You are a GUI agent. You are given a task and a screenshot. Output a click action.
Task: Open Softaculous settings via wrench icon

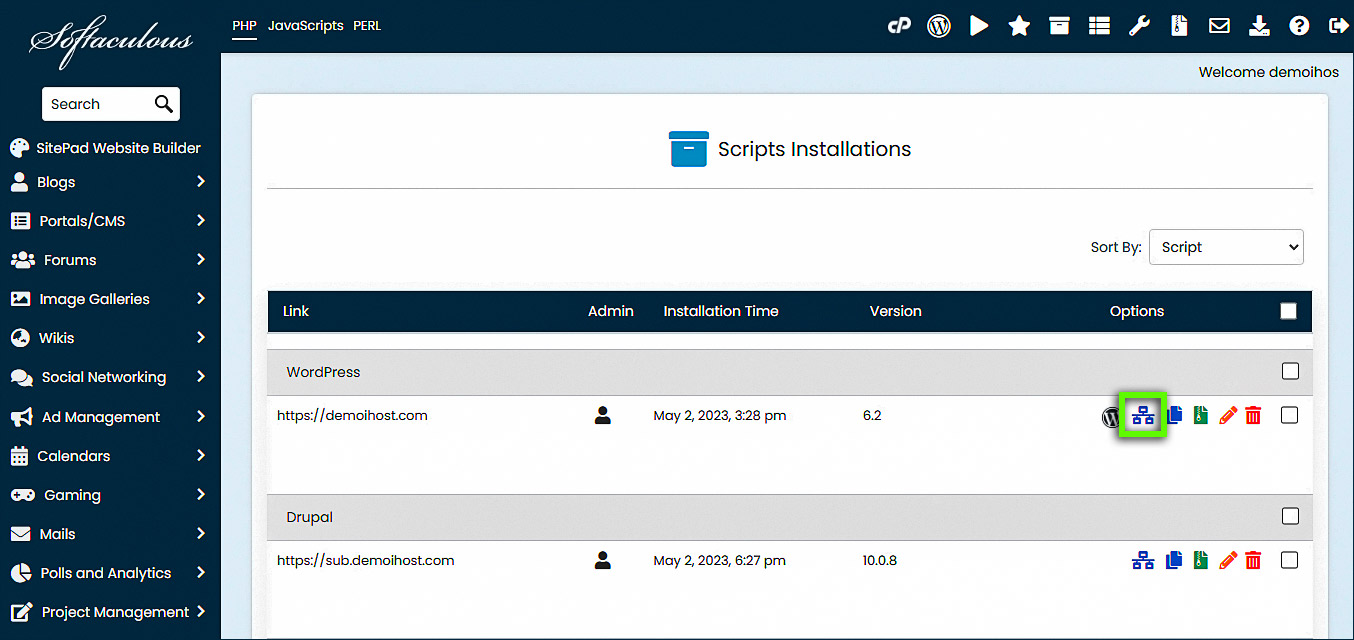(x=1139, y=25)
